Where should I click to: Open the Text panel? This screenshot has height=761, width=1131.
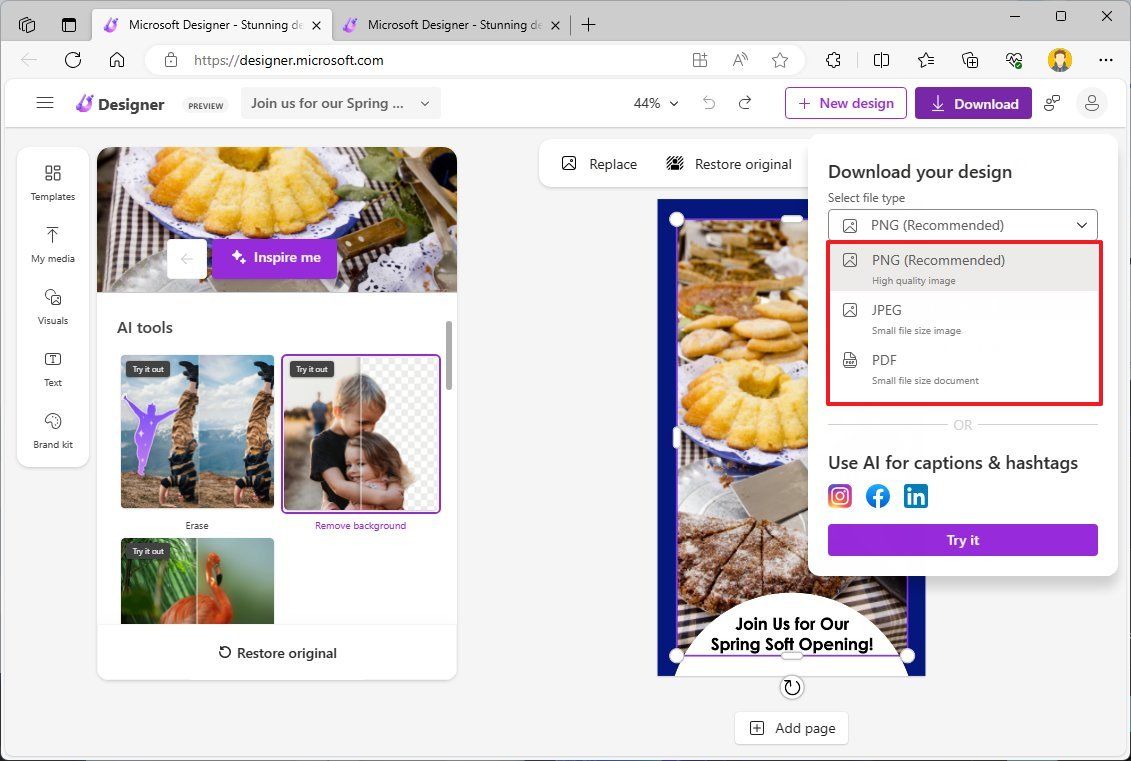52,370
